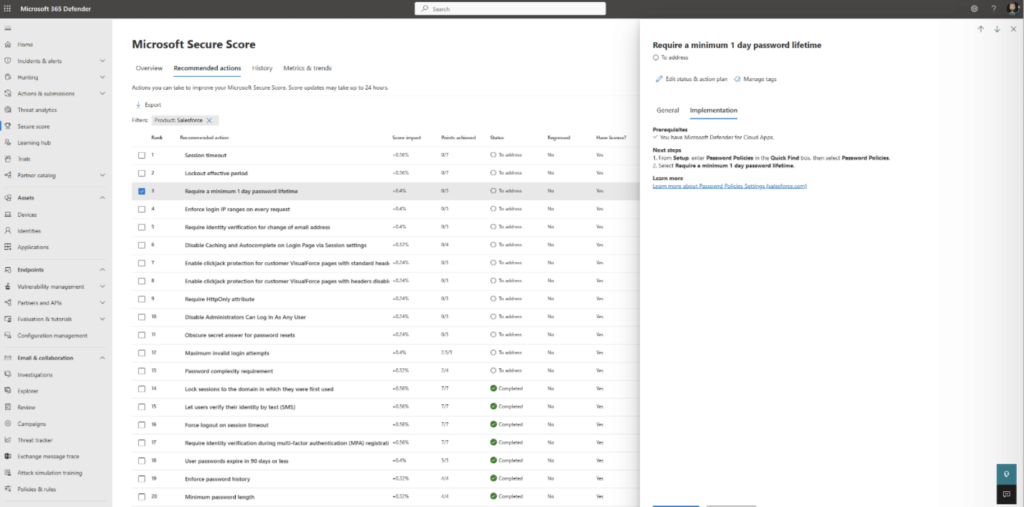The height and width of the screenshot is (507, 1024).
Task: Check Require HttpOnly attribute row checkbox
Action: pyautogui.click(x=142, y=299)
